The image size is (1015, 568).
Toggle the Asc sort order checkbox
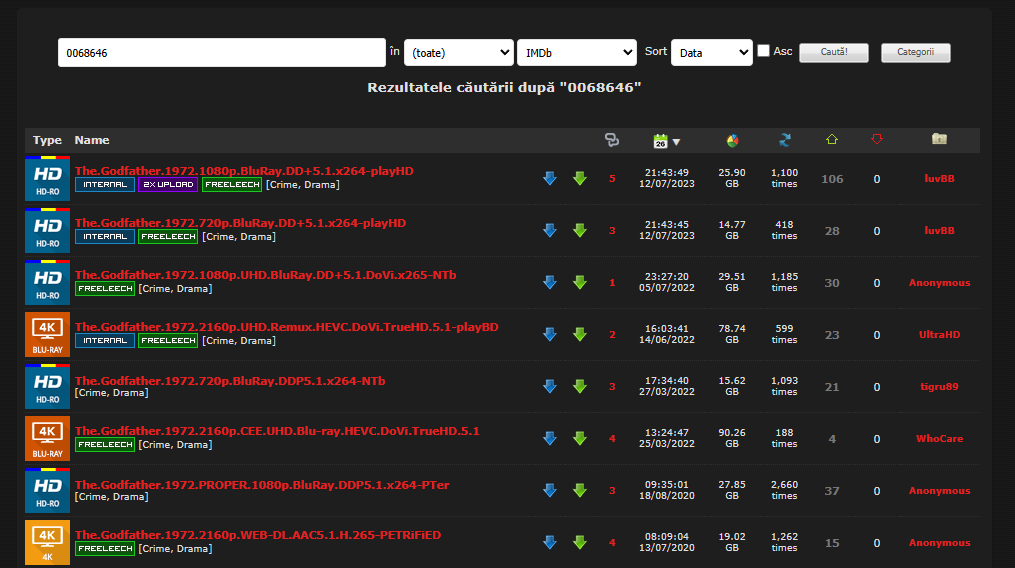pos(764,51)
